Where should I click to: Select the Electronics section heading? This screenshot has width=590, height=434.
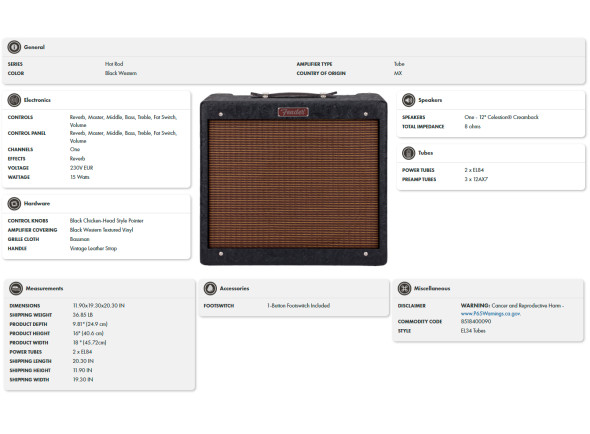(x=37, y=100)
